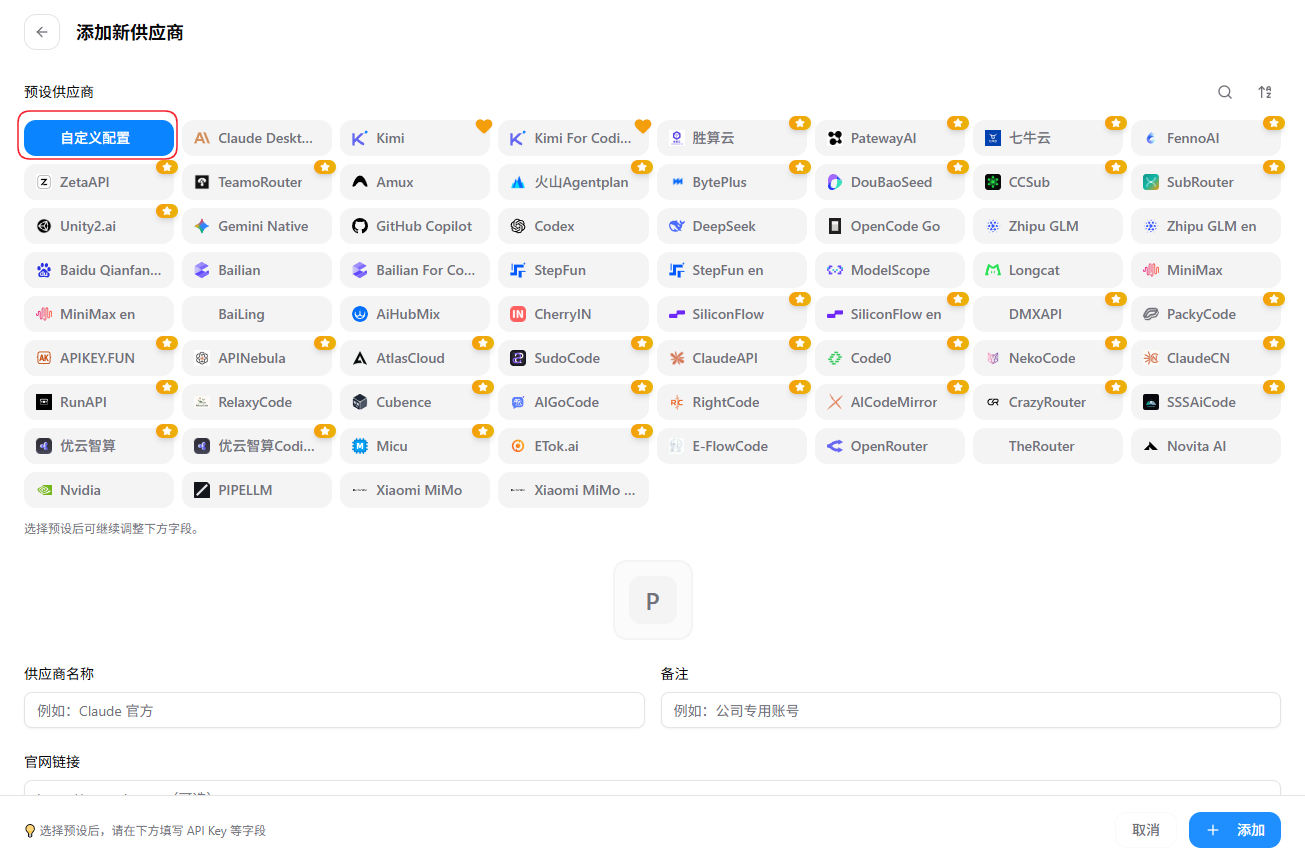Select the DouBaoSeed preset

(x=890, y=182)
